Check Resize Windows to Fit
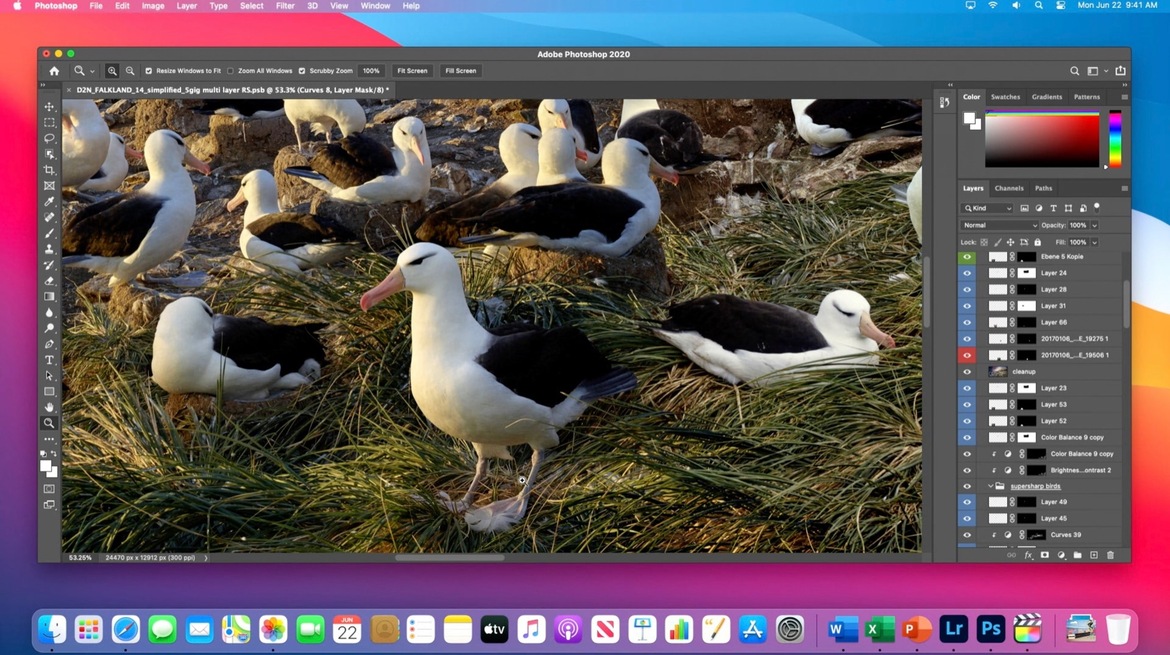1170x655 pixels. click(x=147, y=70)
